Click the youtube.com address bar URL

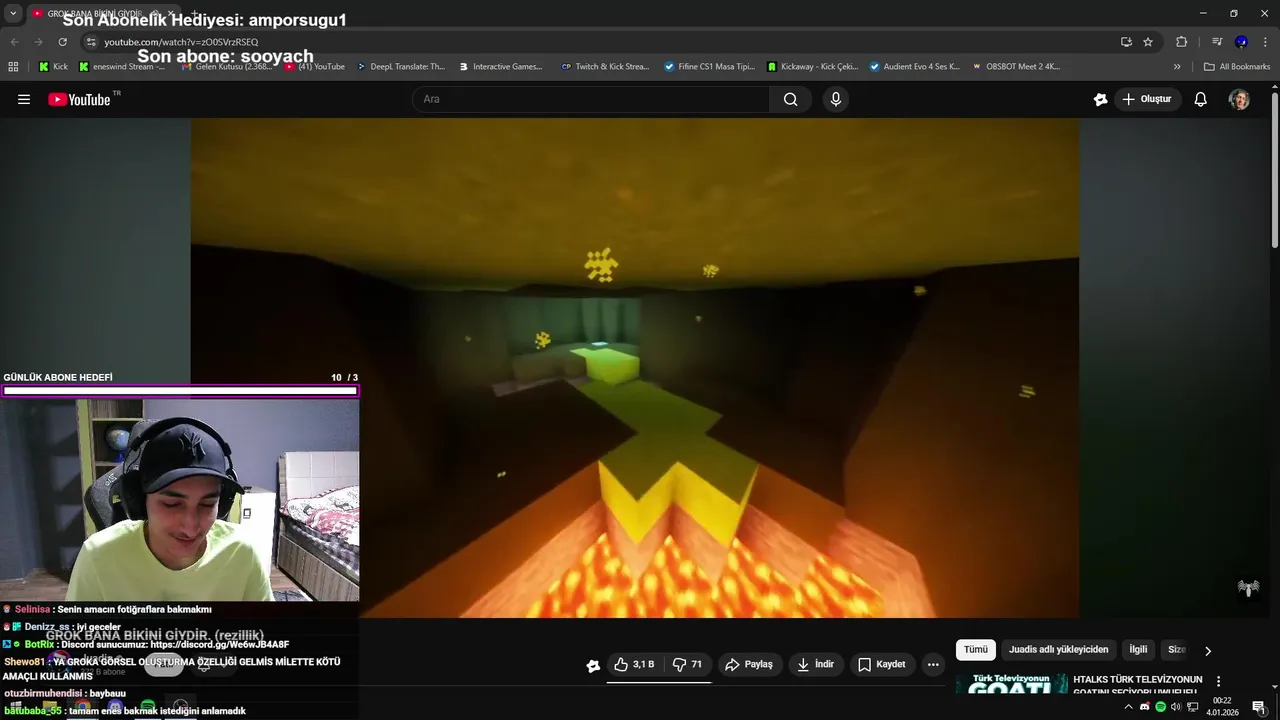[181, 42]
